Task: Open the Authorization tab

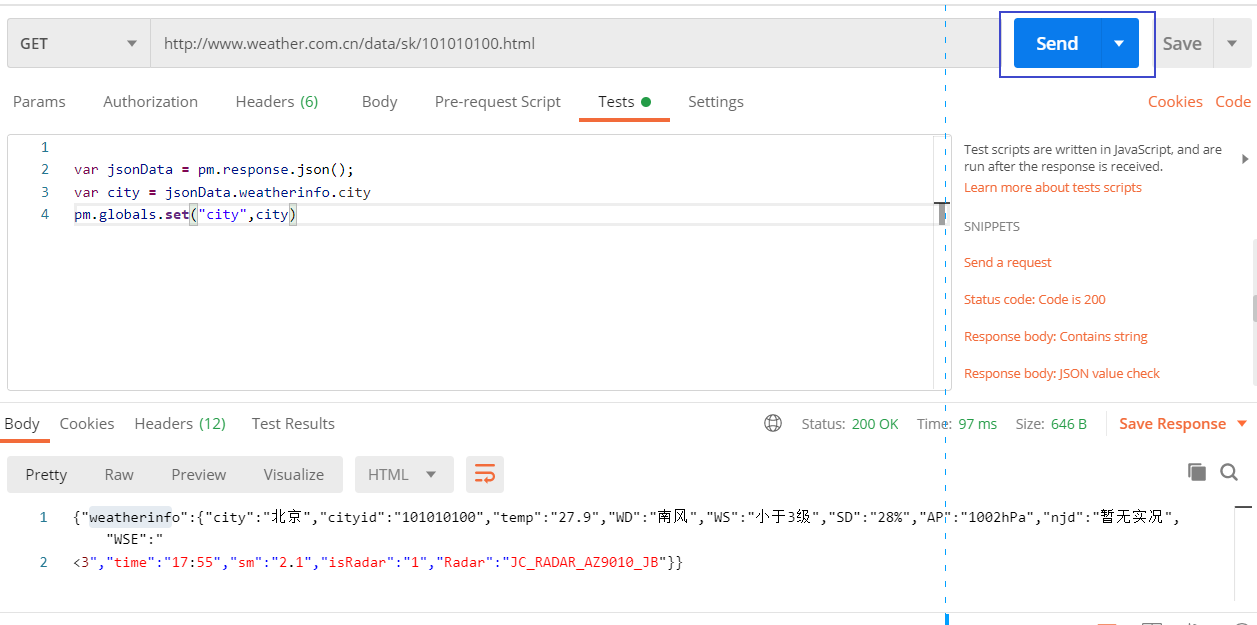Action: pyautogui.click(x=150, y=102)
